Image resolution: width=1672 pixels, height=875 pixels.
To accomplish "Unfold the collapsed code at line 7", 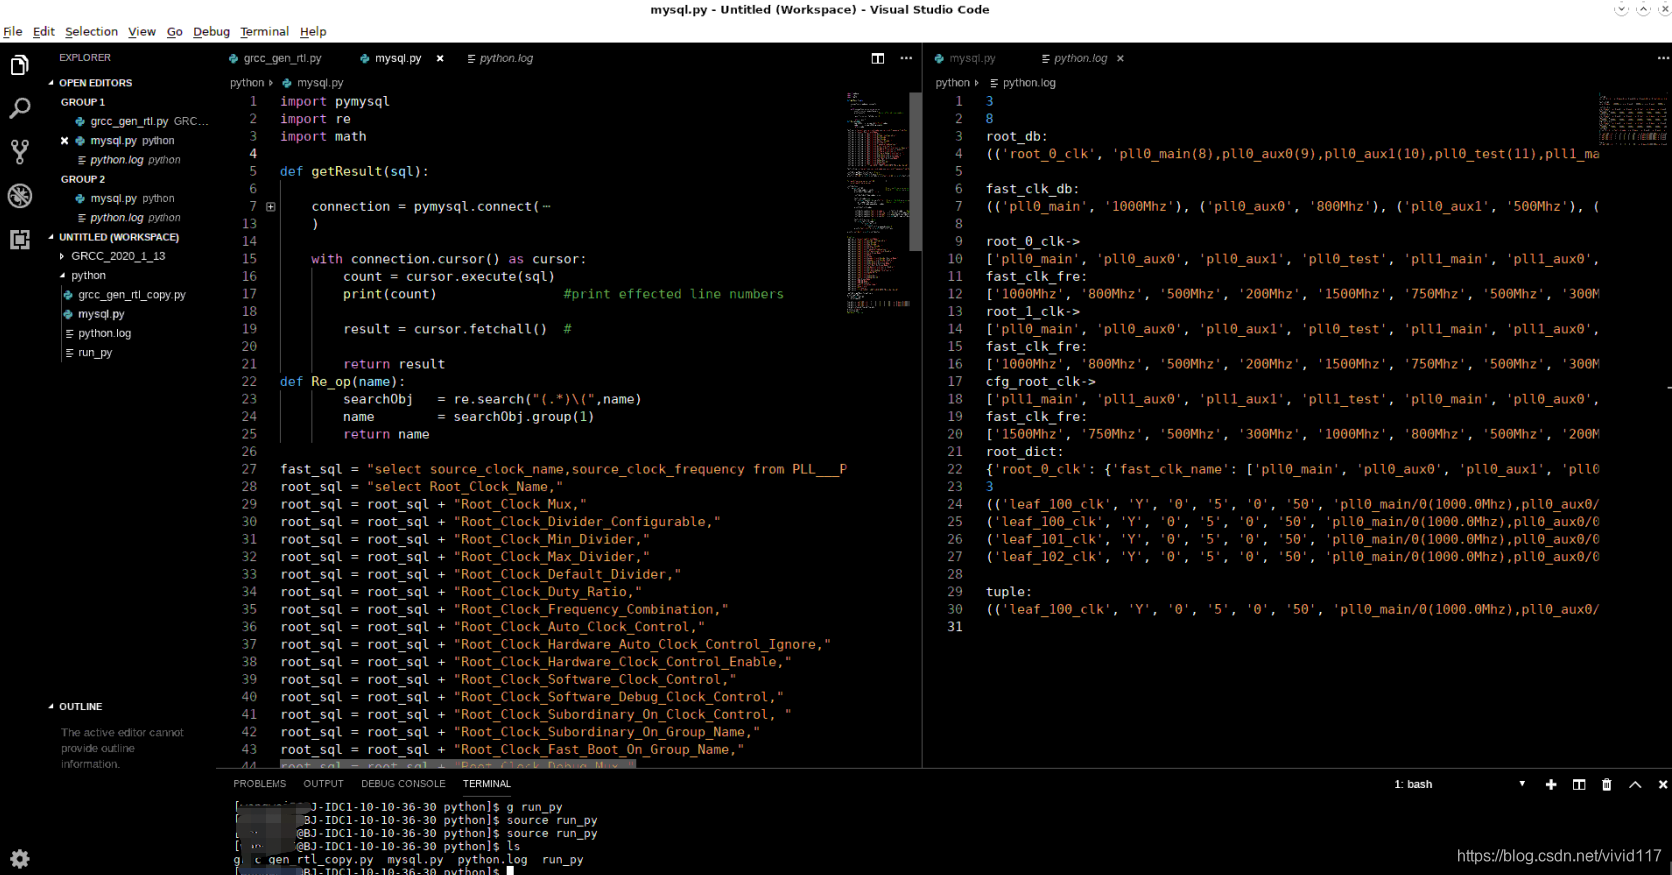I will pos(270,206).
